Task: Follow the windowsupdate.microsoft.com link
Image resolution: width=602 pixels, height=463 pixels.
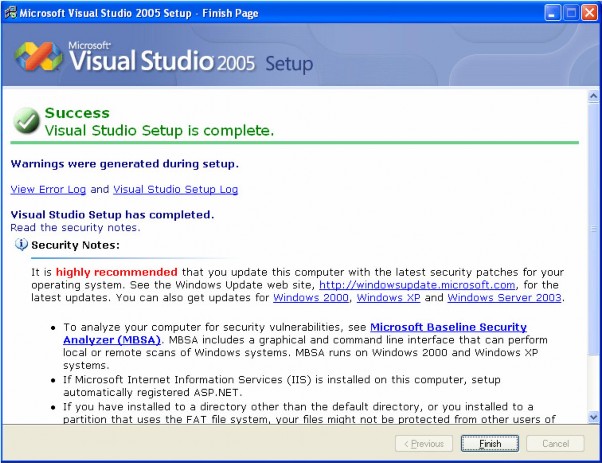Action: coord(417,285)
